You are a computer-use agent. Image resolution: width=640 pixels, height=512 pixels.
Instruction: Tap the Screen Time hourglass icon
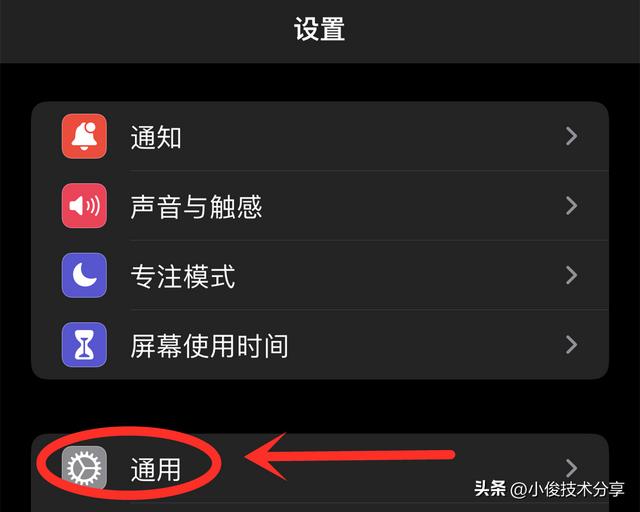[x=84, y=345]
